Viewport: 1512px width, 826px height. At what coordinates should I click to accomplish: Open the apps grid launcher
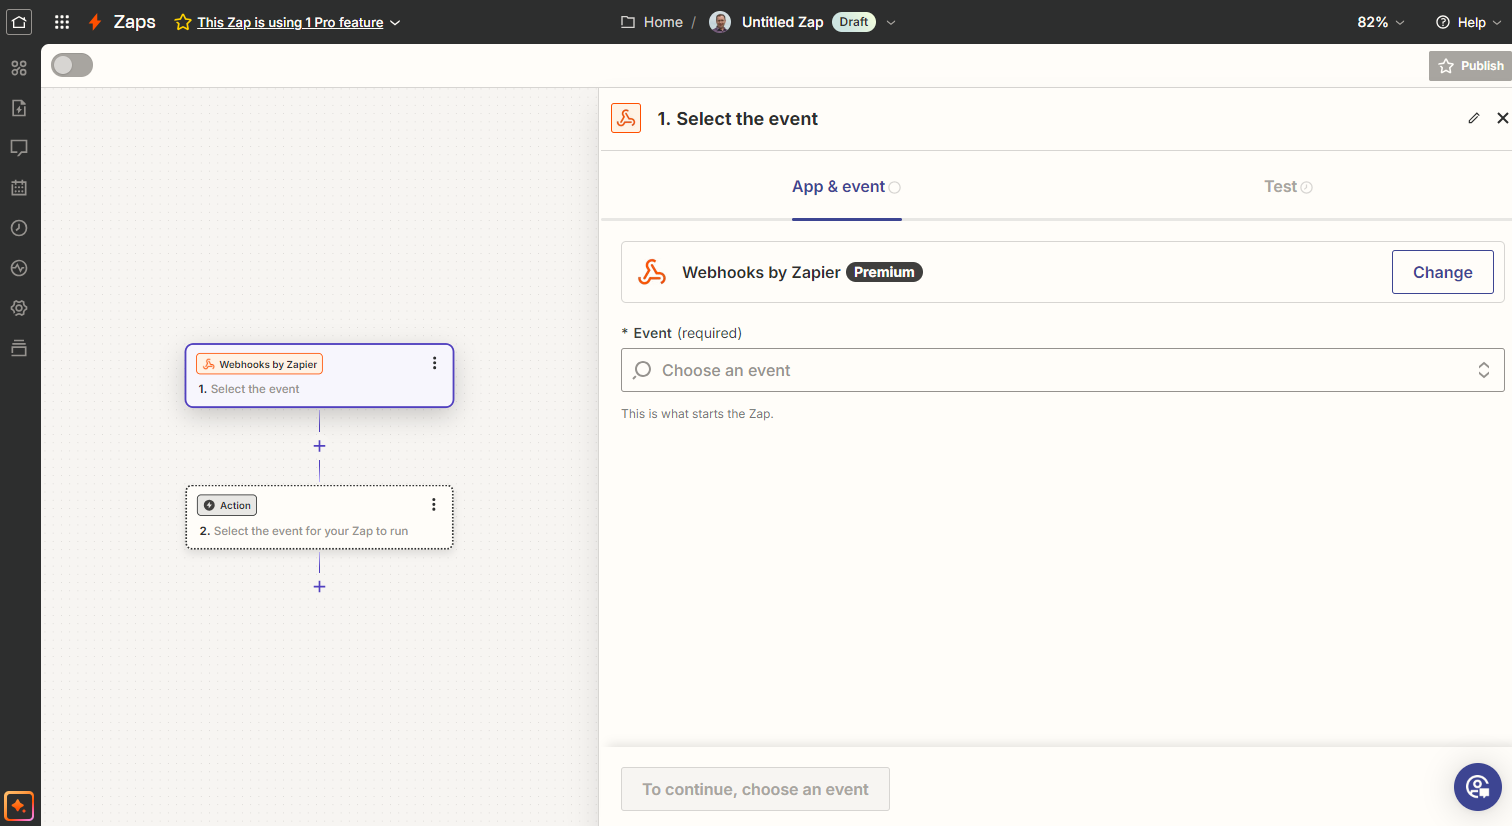coord(62,22)
